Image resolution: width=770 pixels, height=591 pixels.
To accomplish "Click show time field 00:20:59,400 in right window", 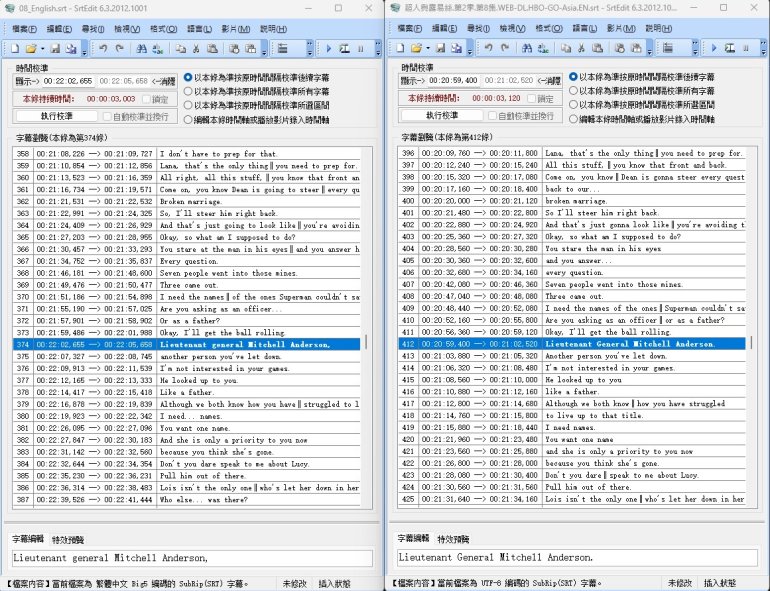I will pos(453,81).
